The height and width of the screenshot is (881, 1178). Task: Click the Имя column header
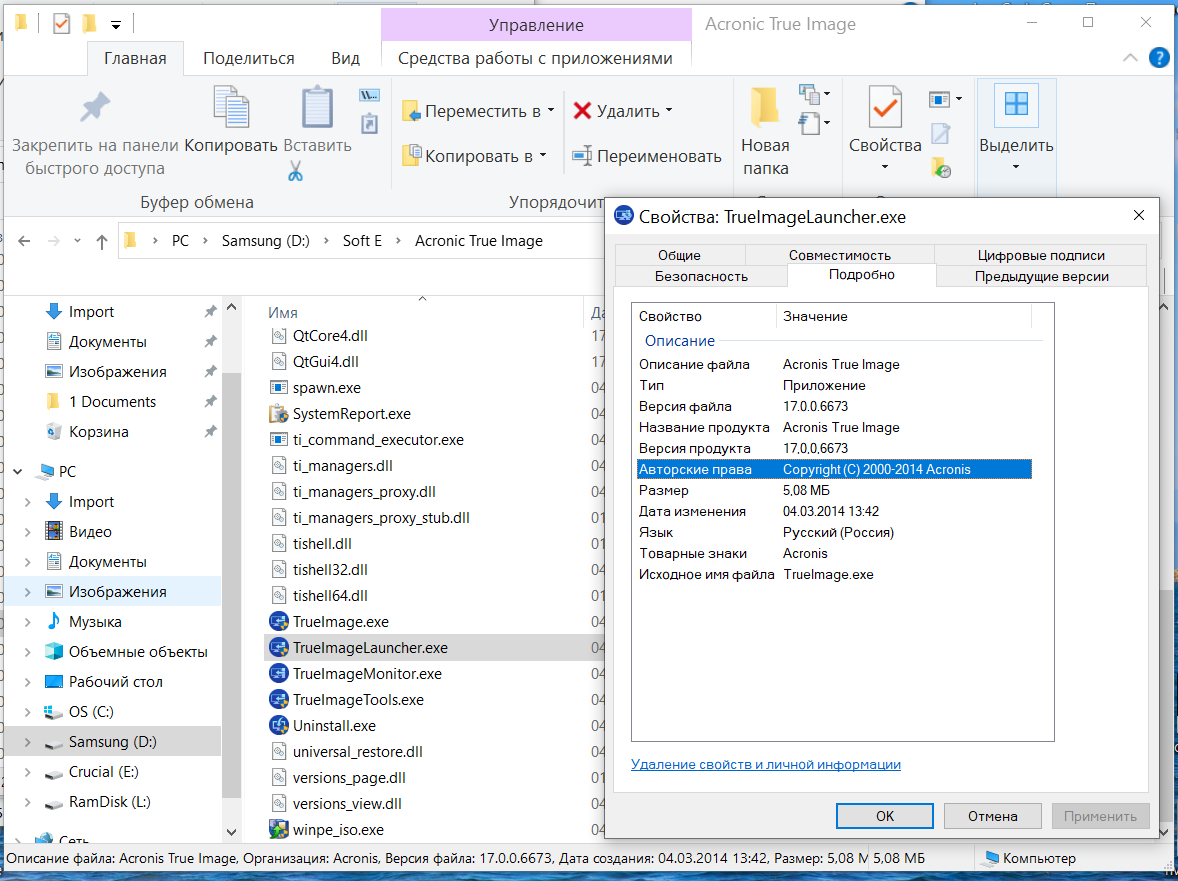(x=283, y=312)
